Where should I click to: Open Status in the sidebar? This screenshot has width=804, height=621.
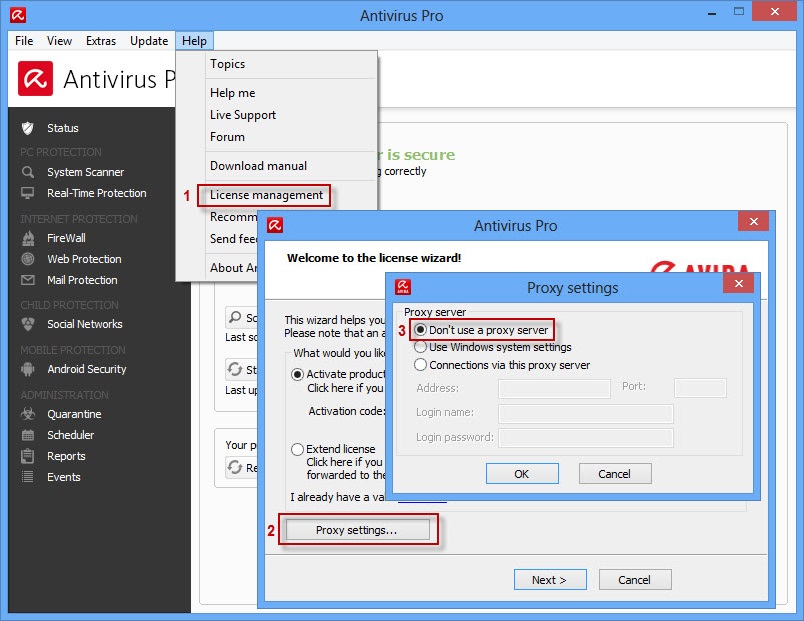[x=63, y=128]
